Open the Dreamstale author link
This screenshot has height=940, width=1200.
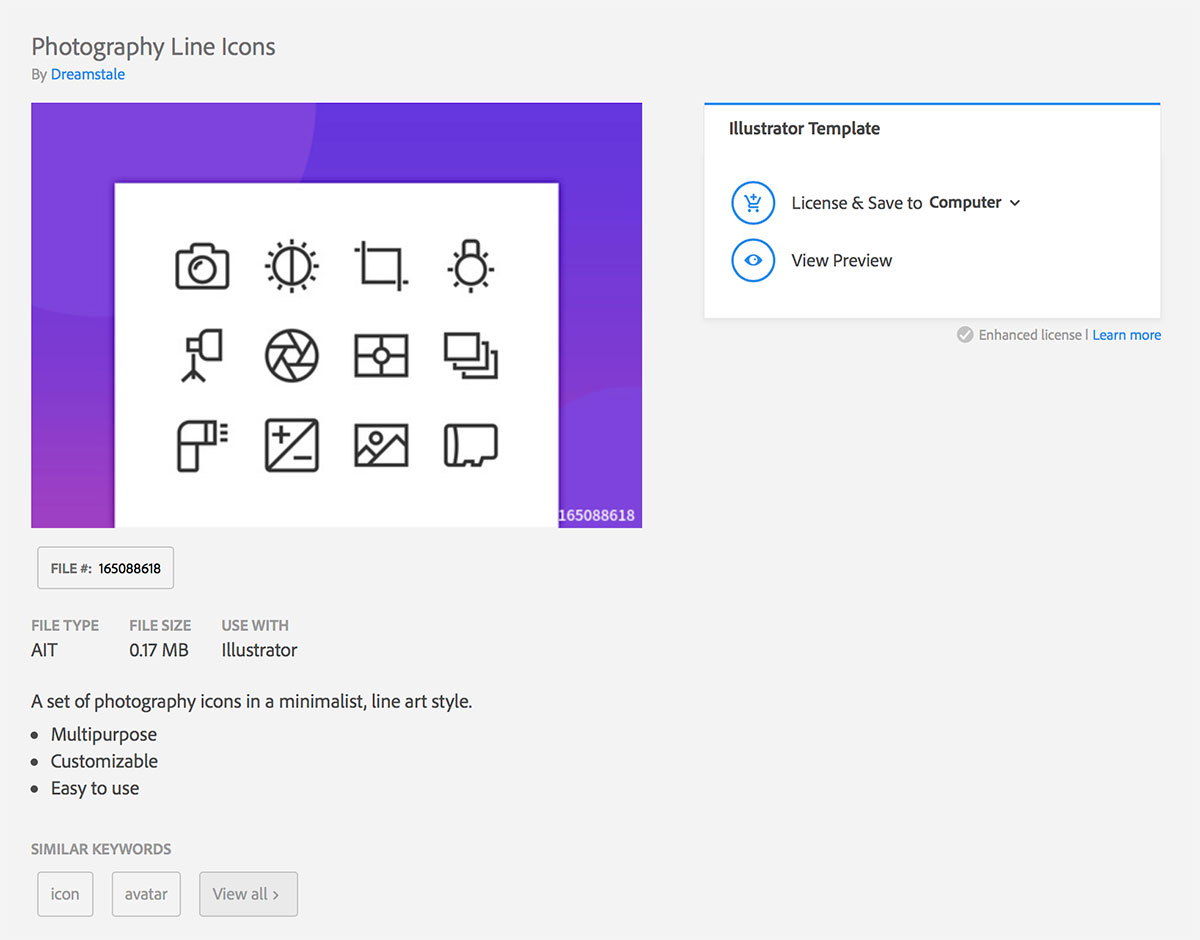point(88,74)
